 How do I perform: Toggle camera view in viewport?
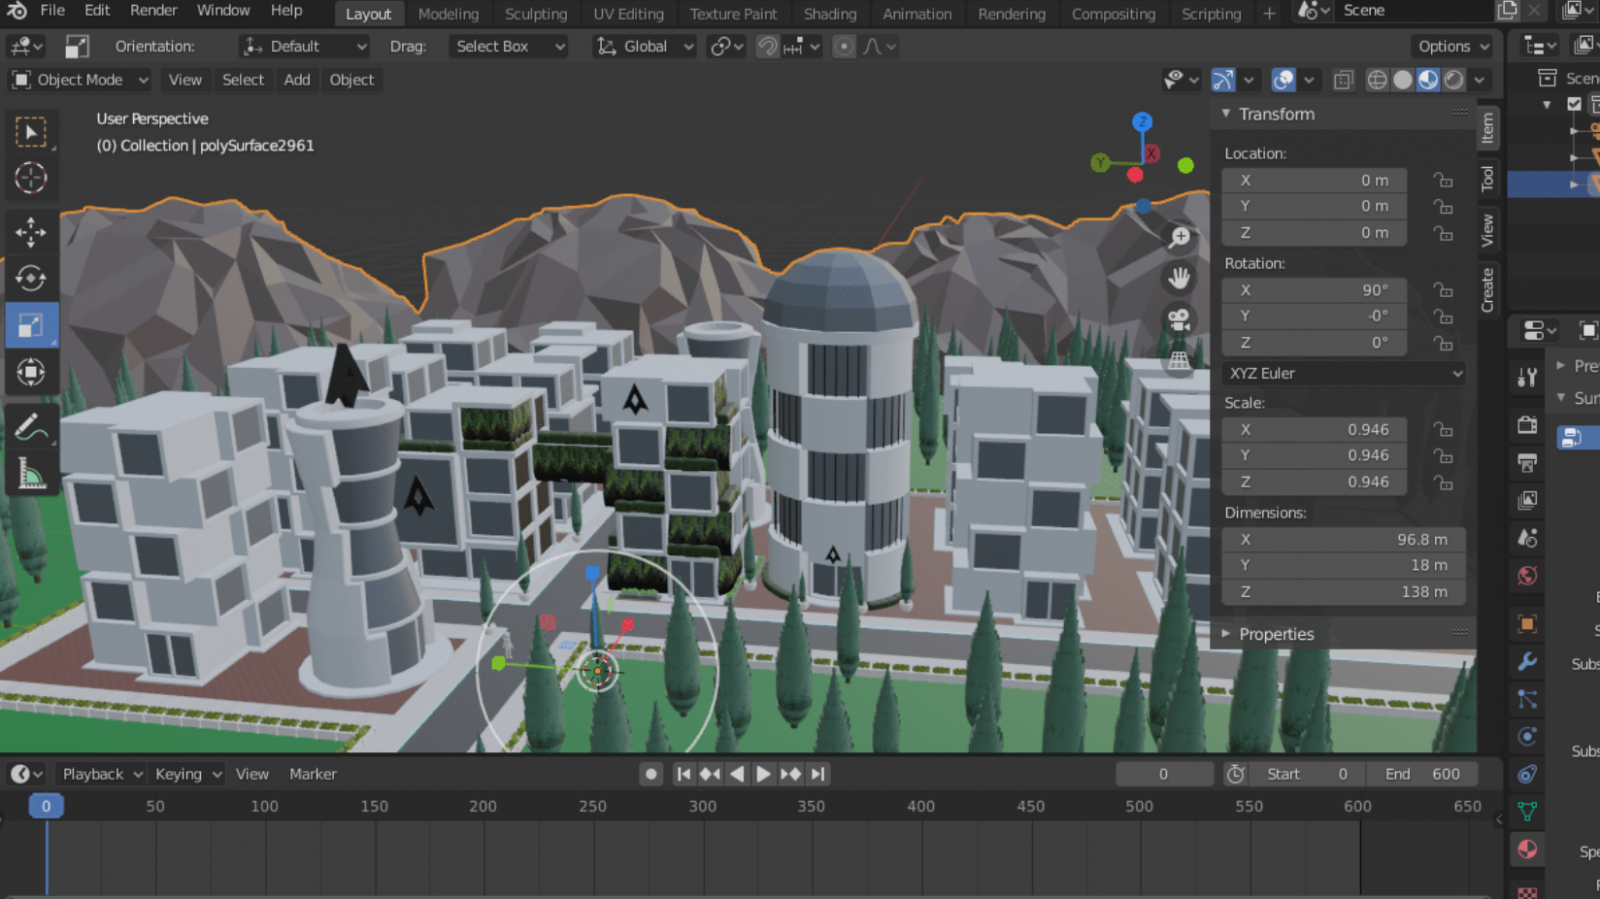[1180, 319]
